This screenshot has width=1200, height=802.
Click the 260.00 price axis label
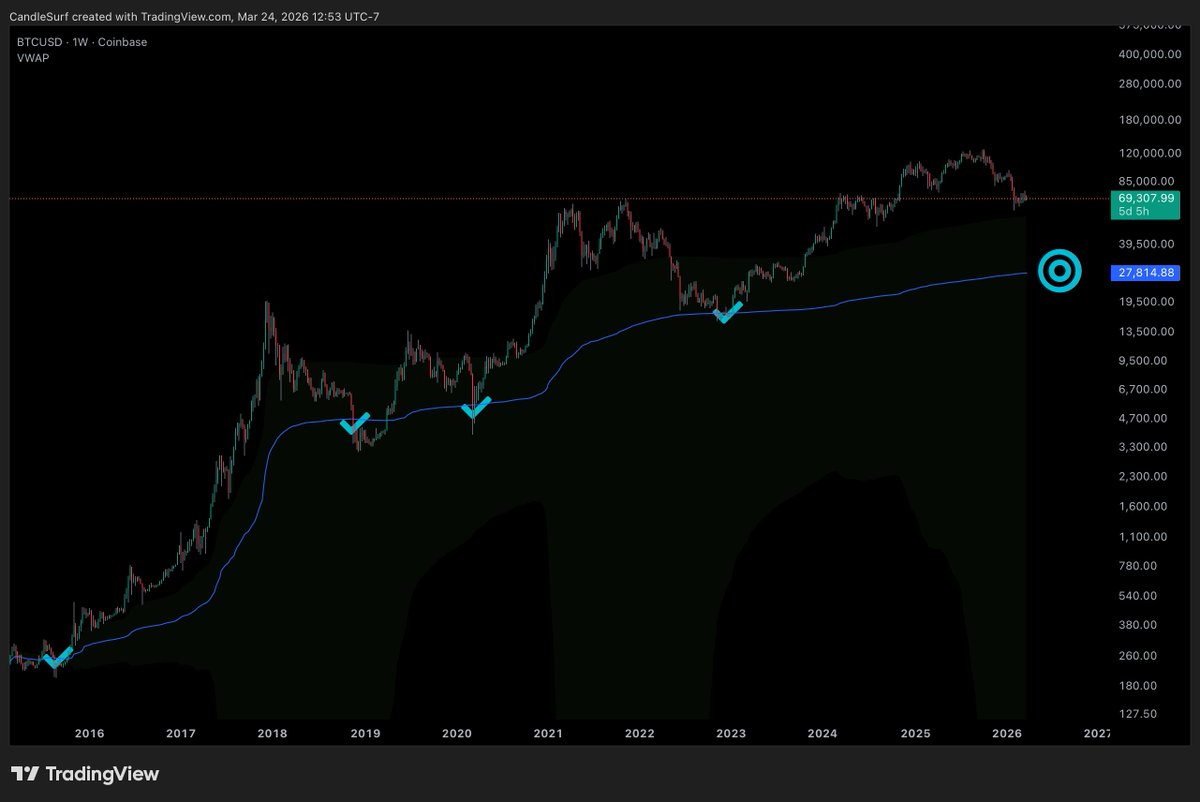click(1136, 656)
